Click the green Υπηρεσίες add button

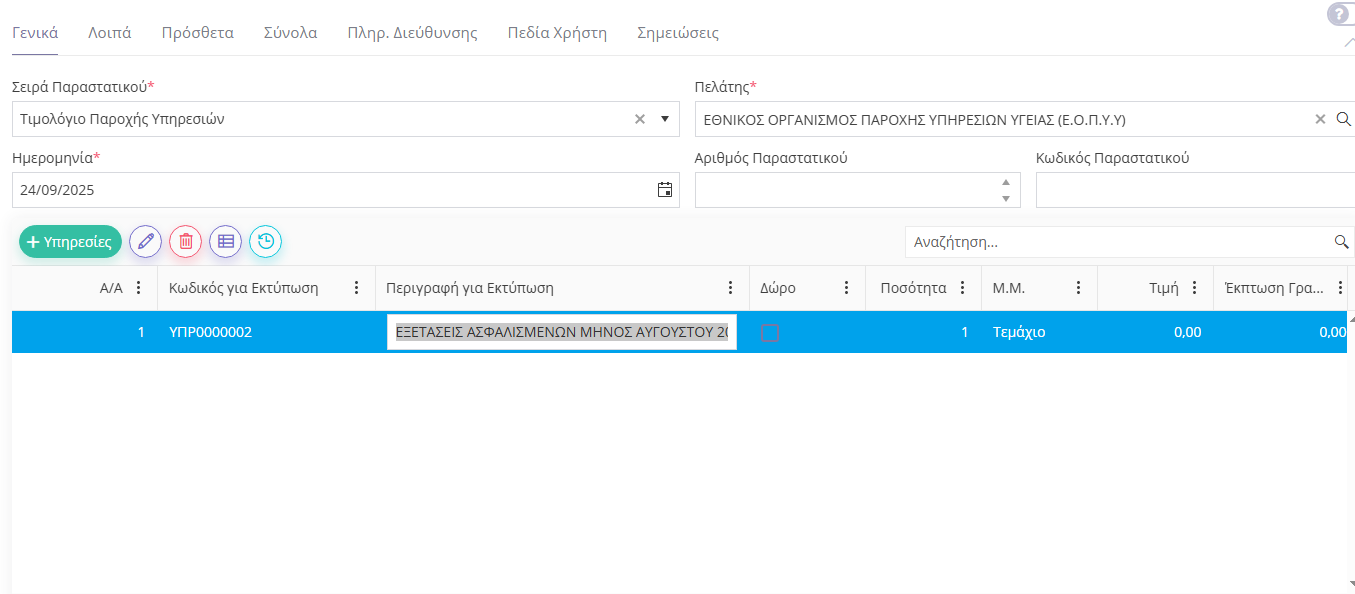(70, 241)
